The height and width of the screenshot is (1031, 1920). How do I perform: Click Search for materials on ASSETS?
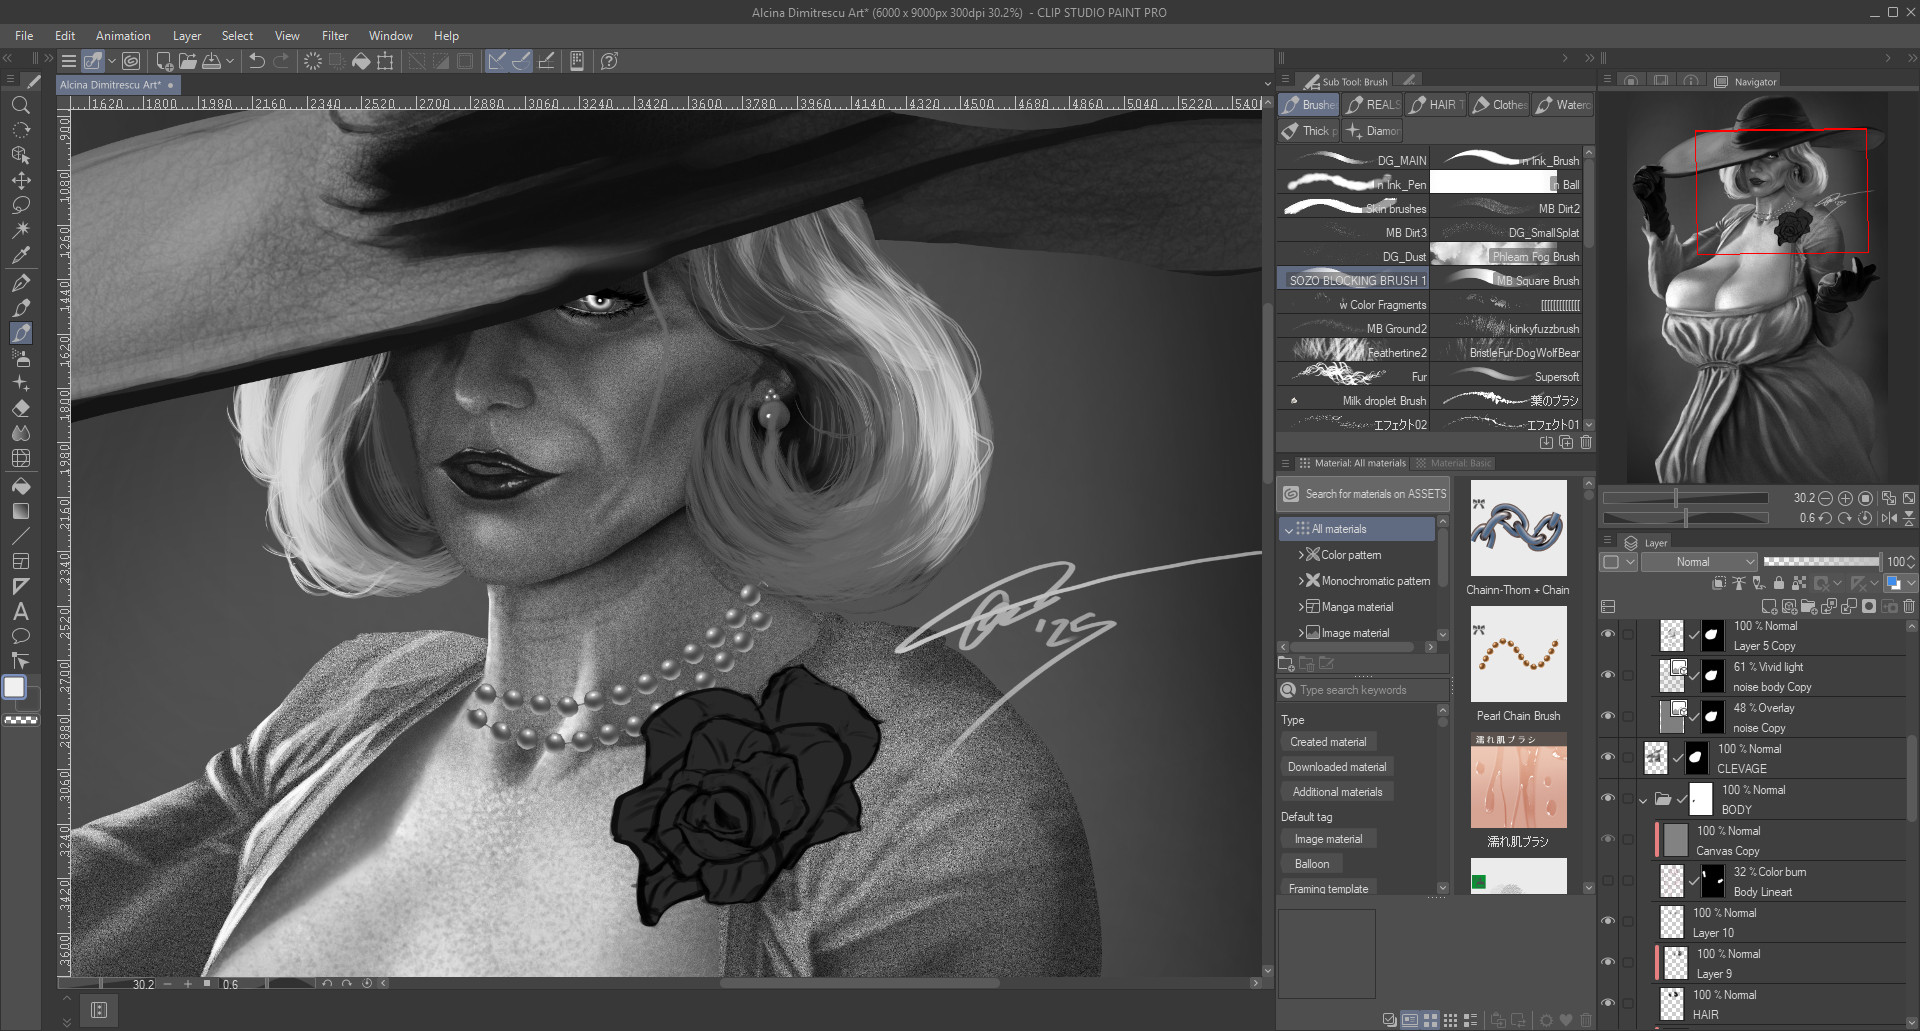click(1364, 494)
